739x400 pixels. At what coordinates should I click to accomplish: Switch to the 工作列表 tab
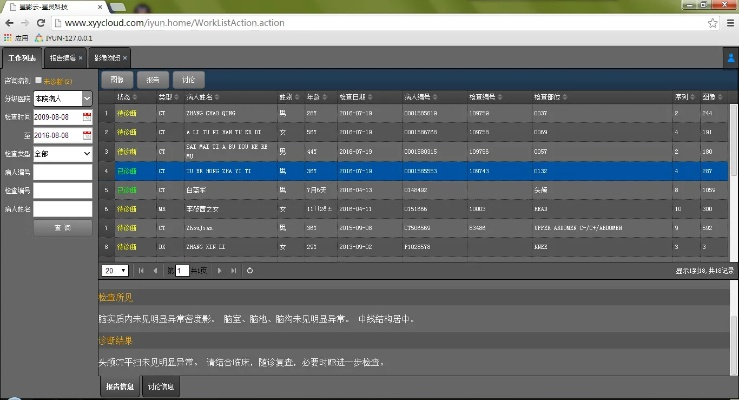22,58
